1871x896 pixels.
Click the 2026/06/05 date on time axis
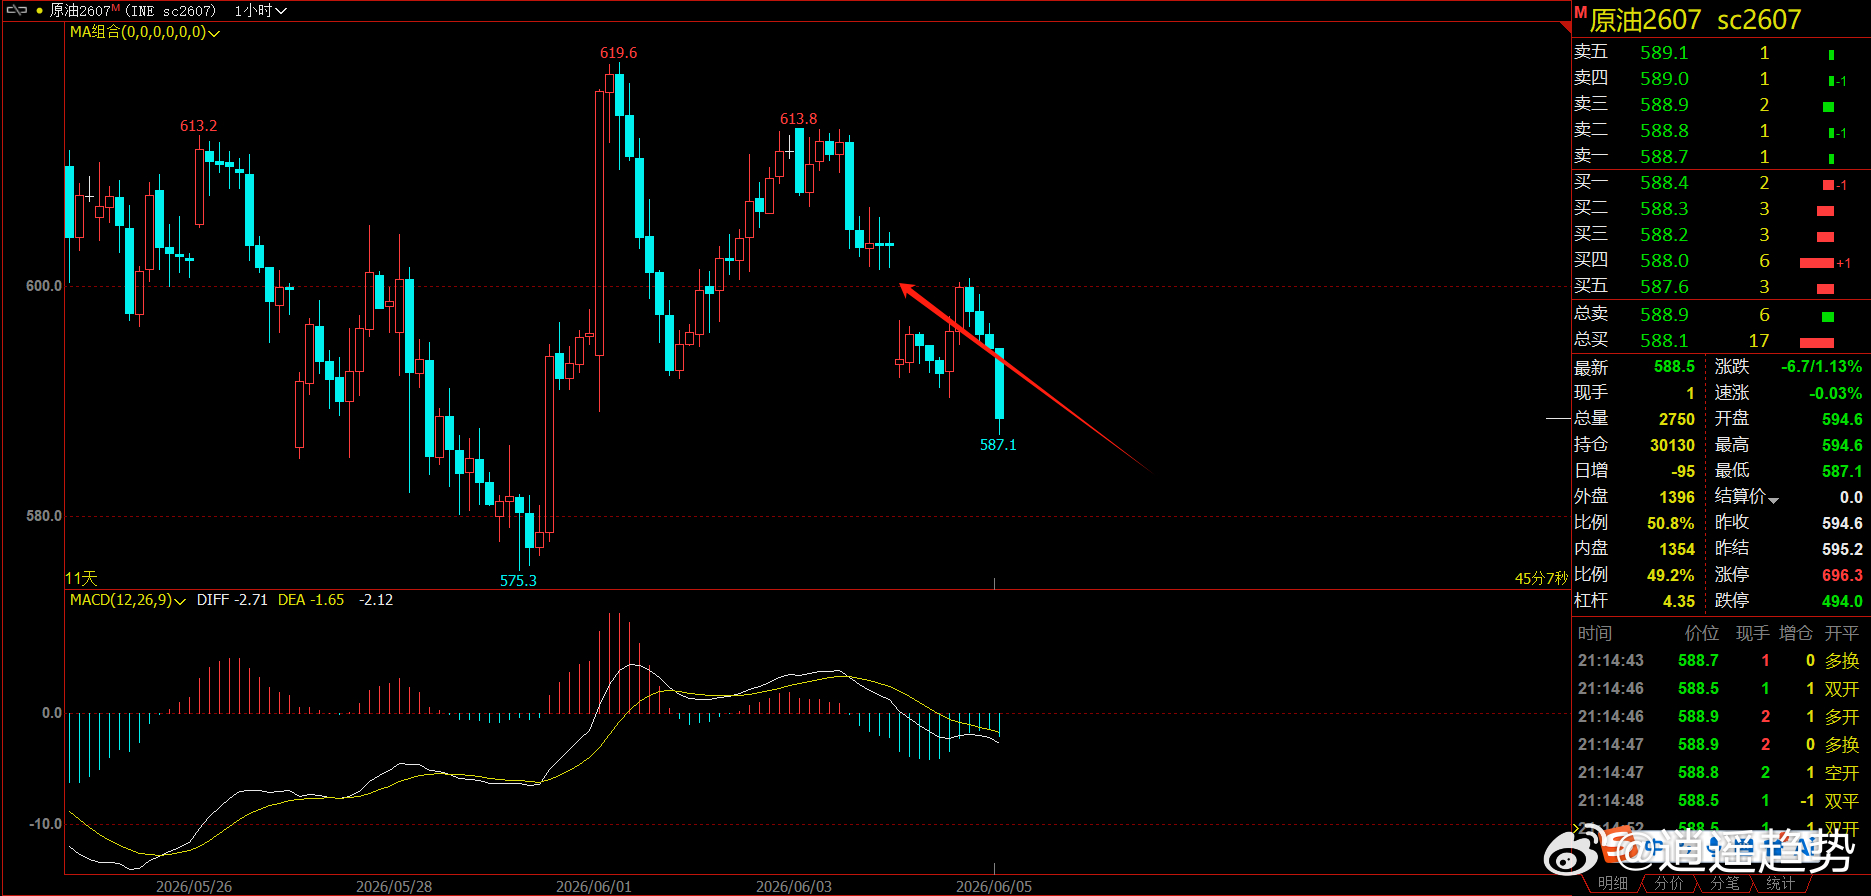(994, 887)
